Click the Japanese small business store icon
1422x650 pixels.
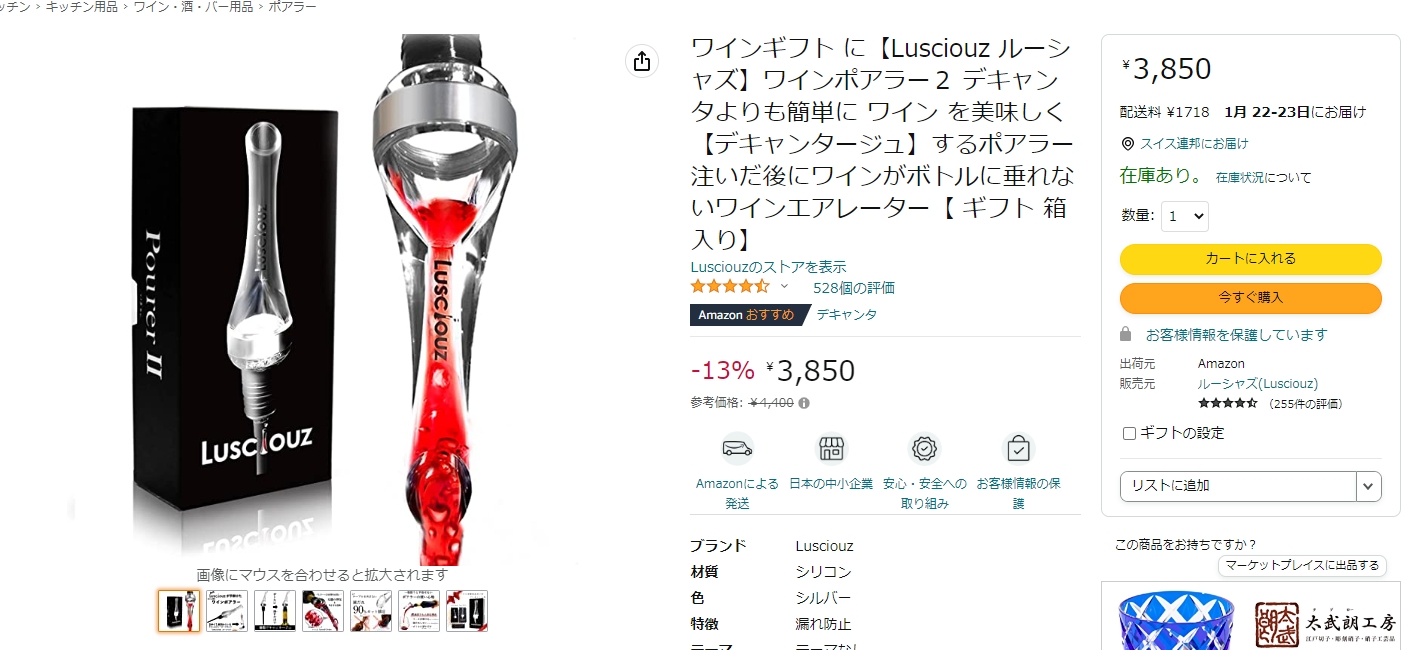coord(831,448)
